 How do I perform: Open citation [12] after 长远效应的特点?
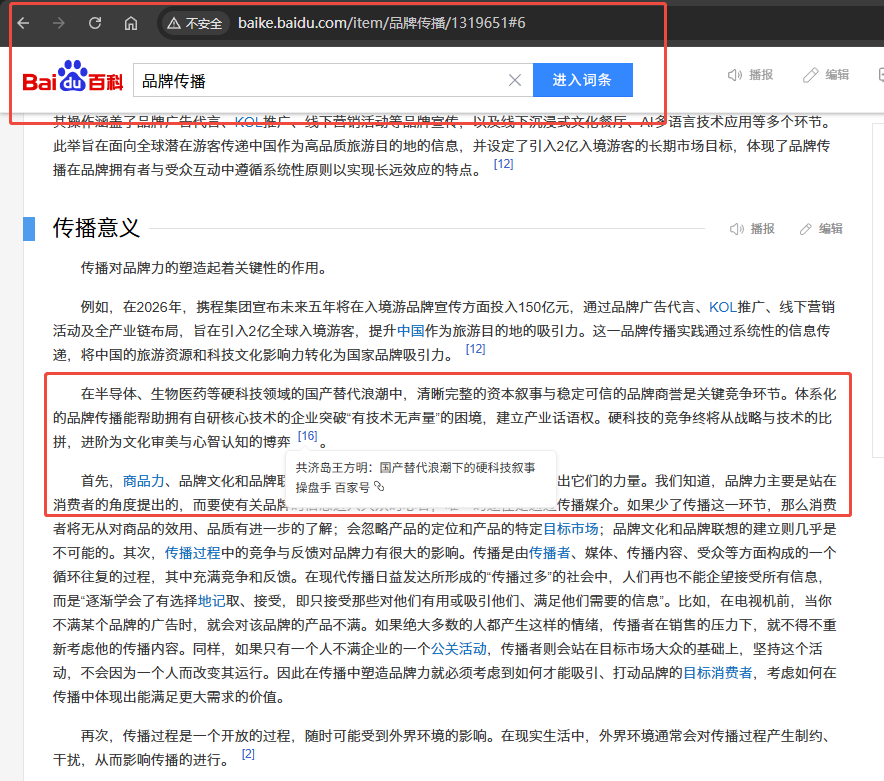tap(503, 164)
